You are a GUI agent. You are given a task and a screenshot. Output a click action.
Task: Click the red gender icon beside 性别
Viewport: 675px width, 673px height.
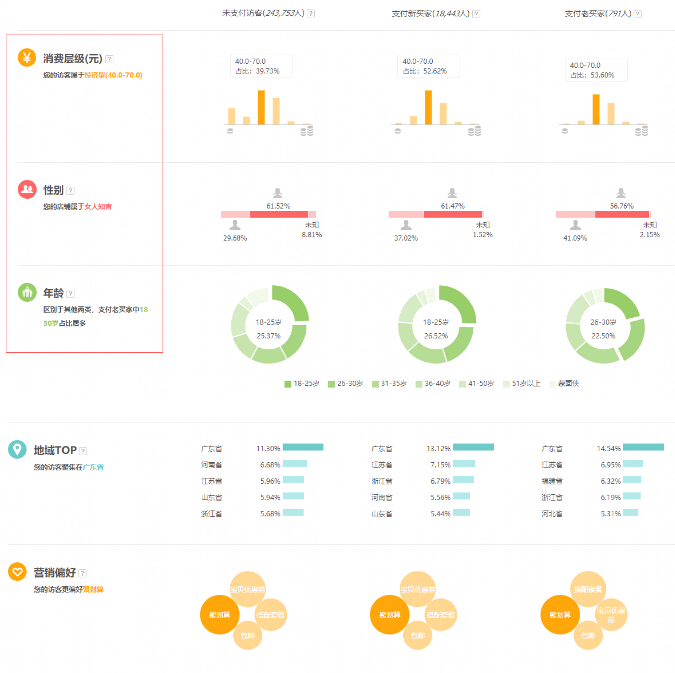27,189
